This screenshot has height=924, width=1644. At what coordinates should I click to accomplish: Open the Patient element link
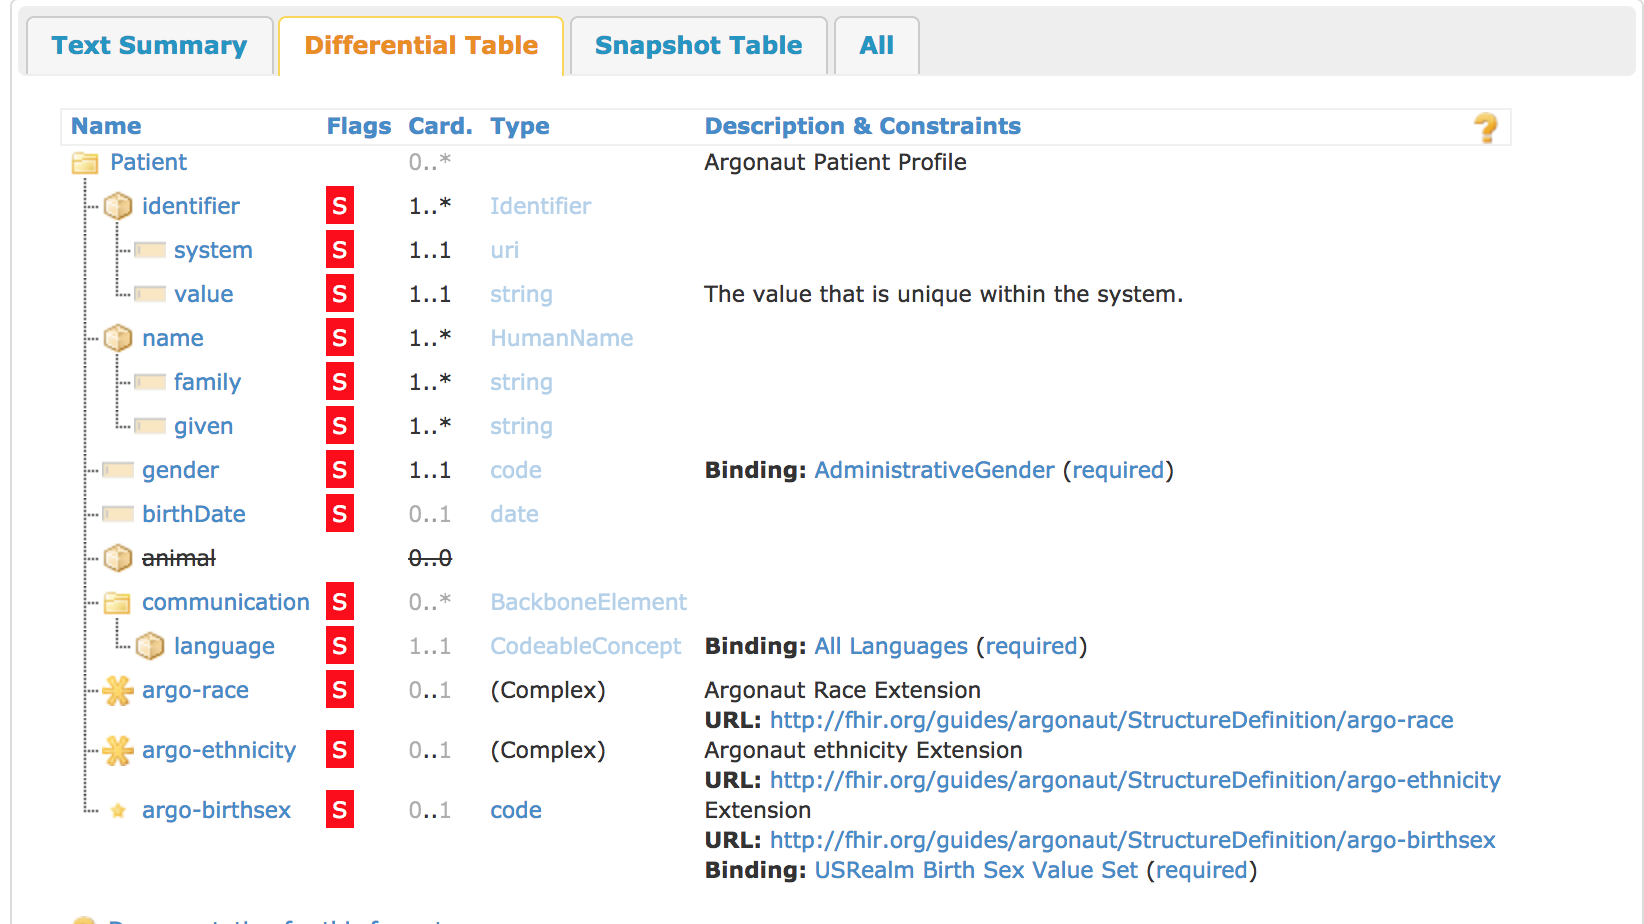(x=148, y=162)
